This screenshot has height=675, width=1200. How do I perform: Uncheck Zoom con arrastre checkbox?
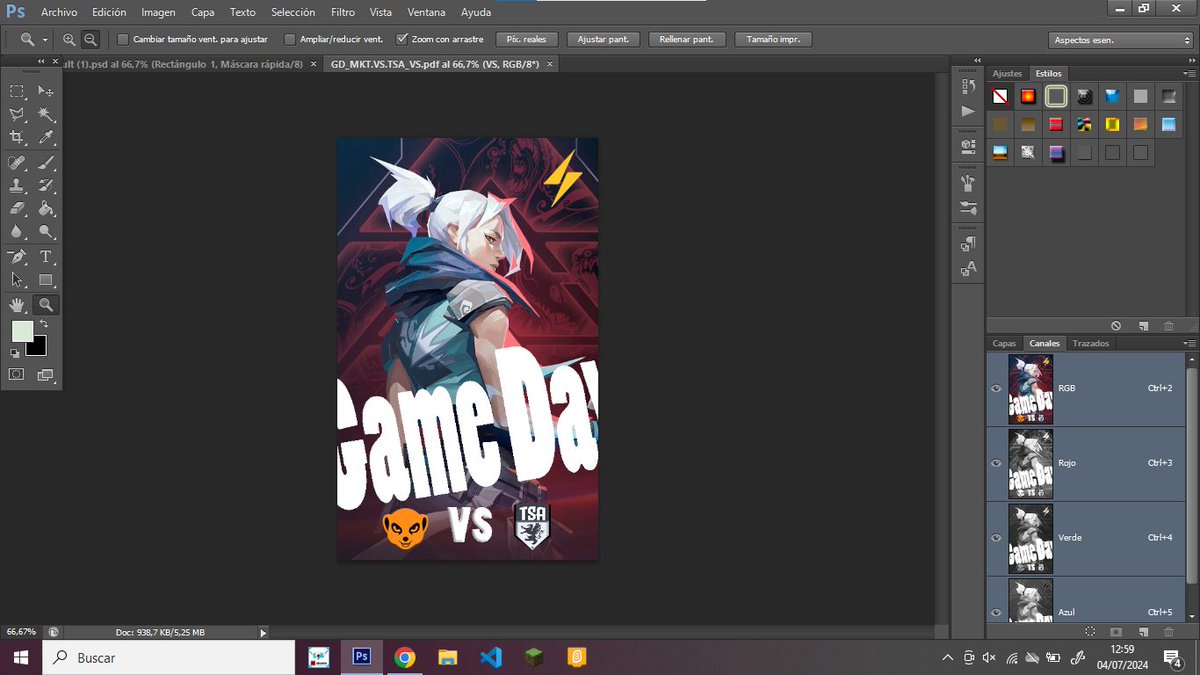coord(402,40)
